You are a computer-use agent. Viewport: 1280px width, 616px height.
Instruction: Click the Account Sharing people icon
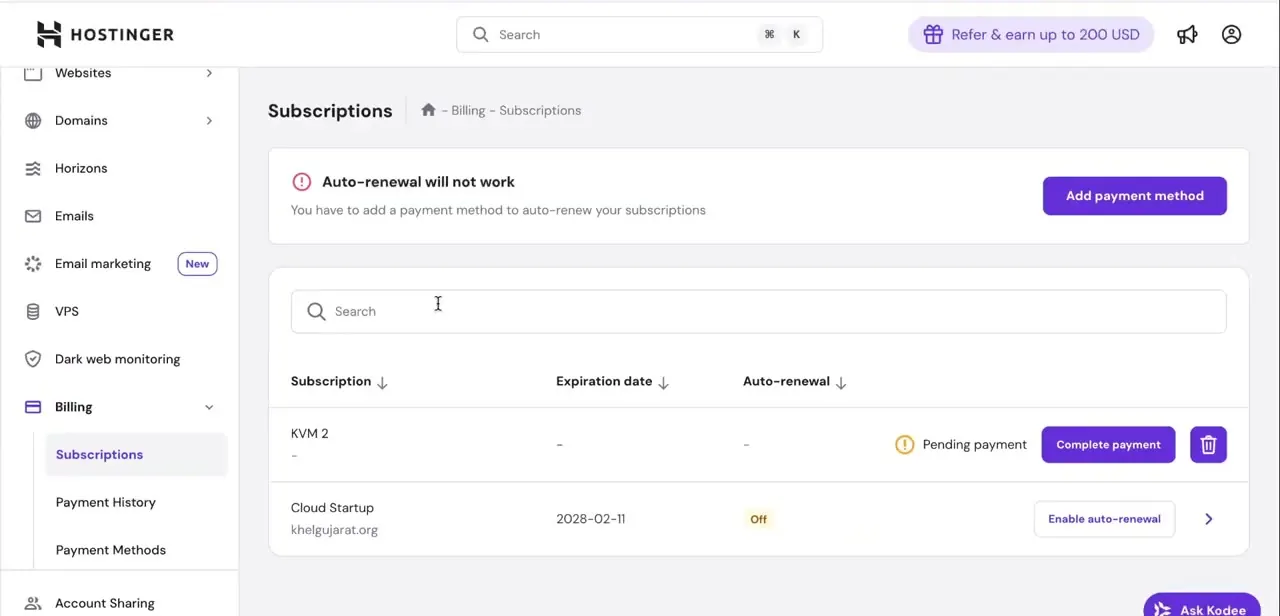pyautogui.click(x=33, y=604)
